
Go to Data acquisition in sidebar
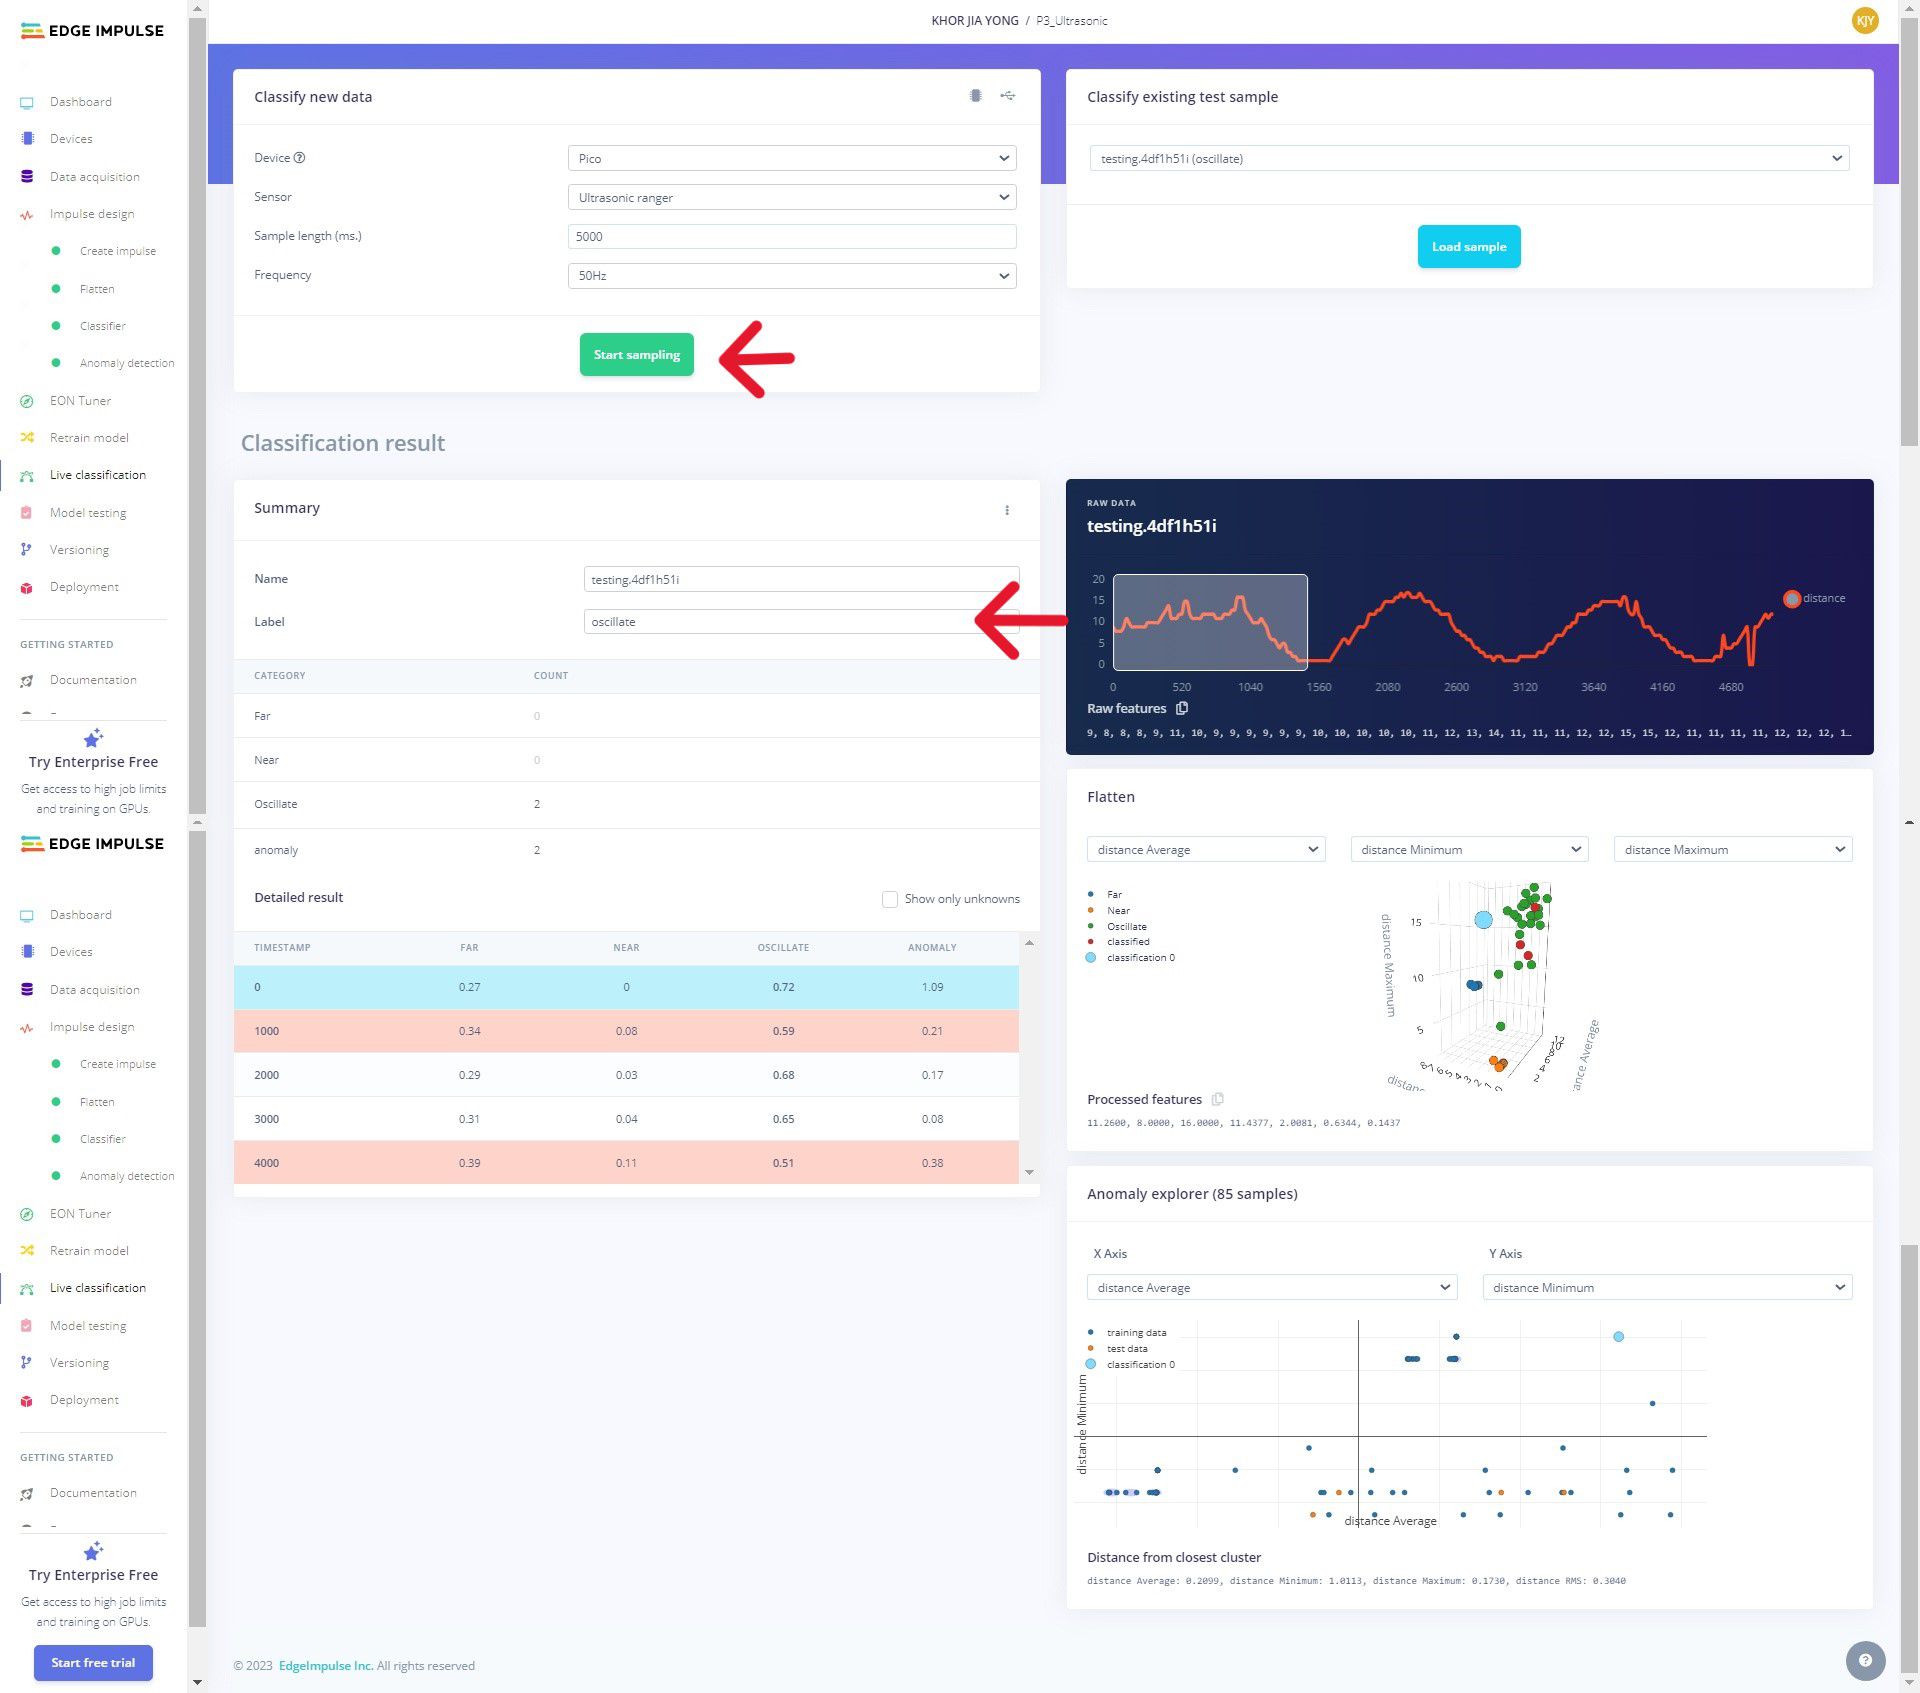94,177
